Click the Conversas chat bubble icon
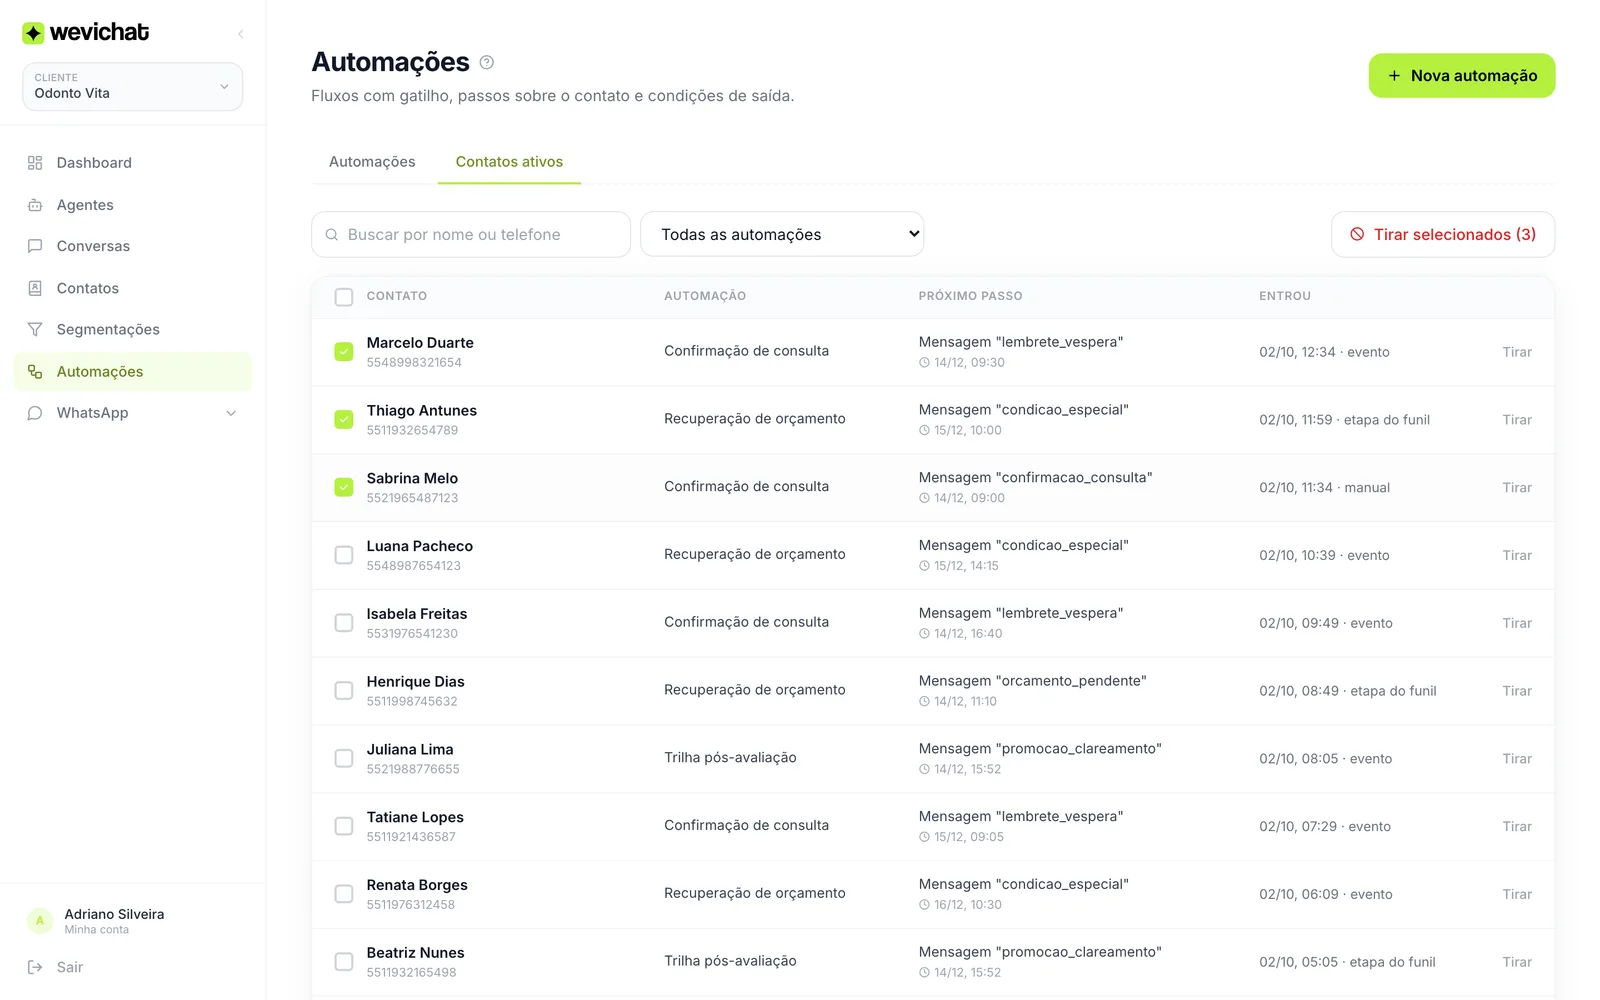 point(35,246)
